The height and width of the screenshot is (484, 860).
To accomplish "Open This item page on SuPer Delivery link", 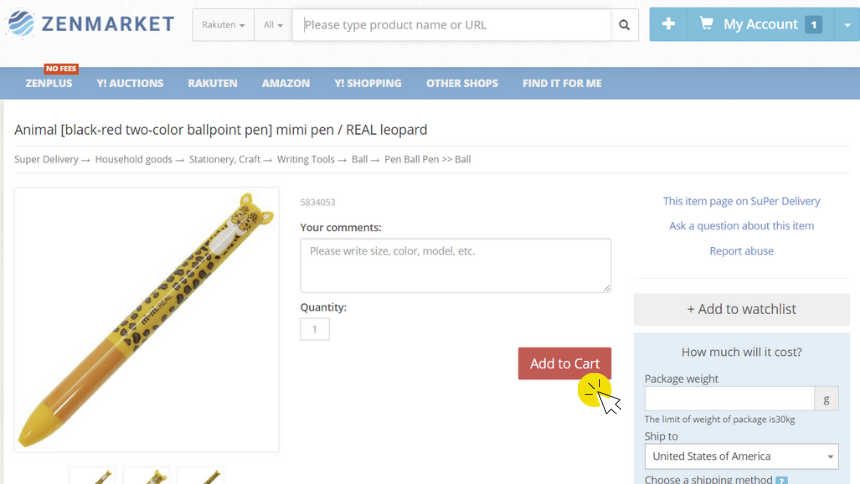I will point(742,201).
